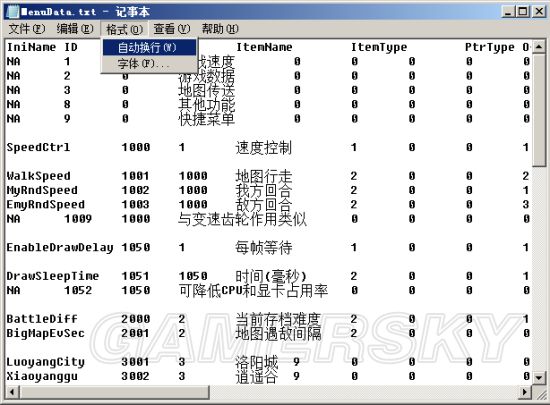Open the 编辑(E) menu
The width and height of the screenshot is (550, 405).
click(x=75, y=29)
